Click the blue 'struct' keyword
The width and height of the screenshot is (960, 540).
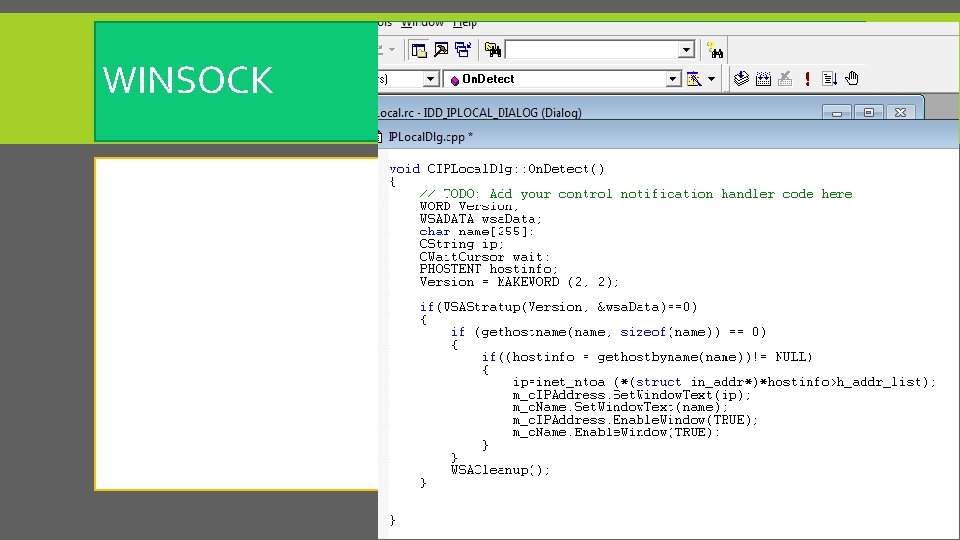coord(658,382)
